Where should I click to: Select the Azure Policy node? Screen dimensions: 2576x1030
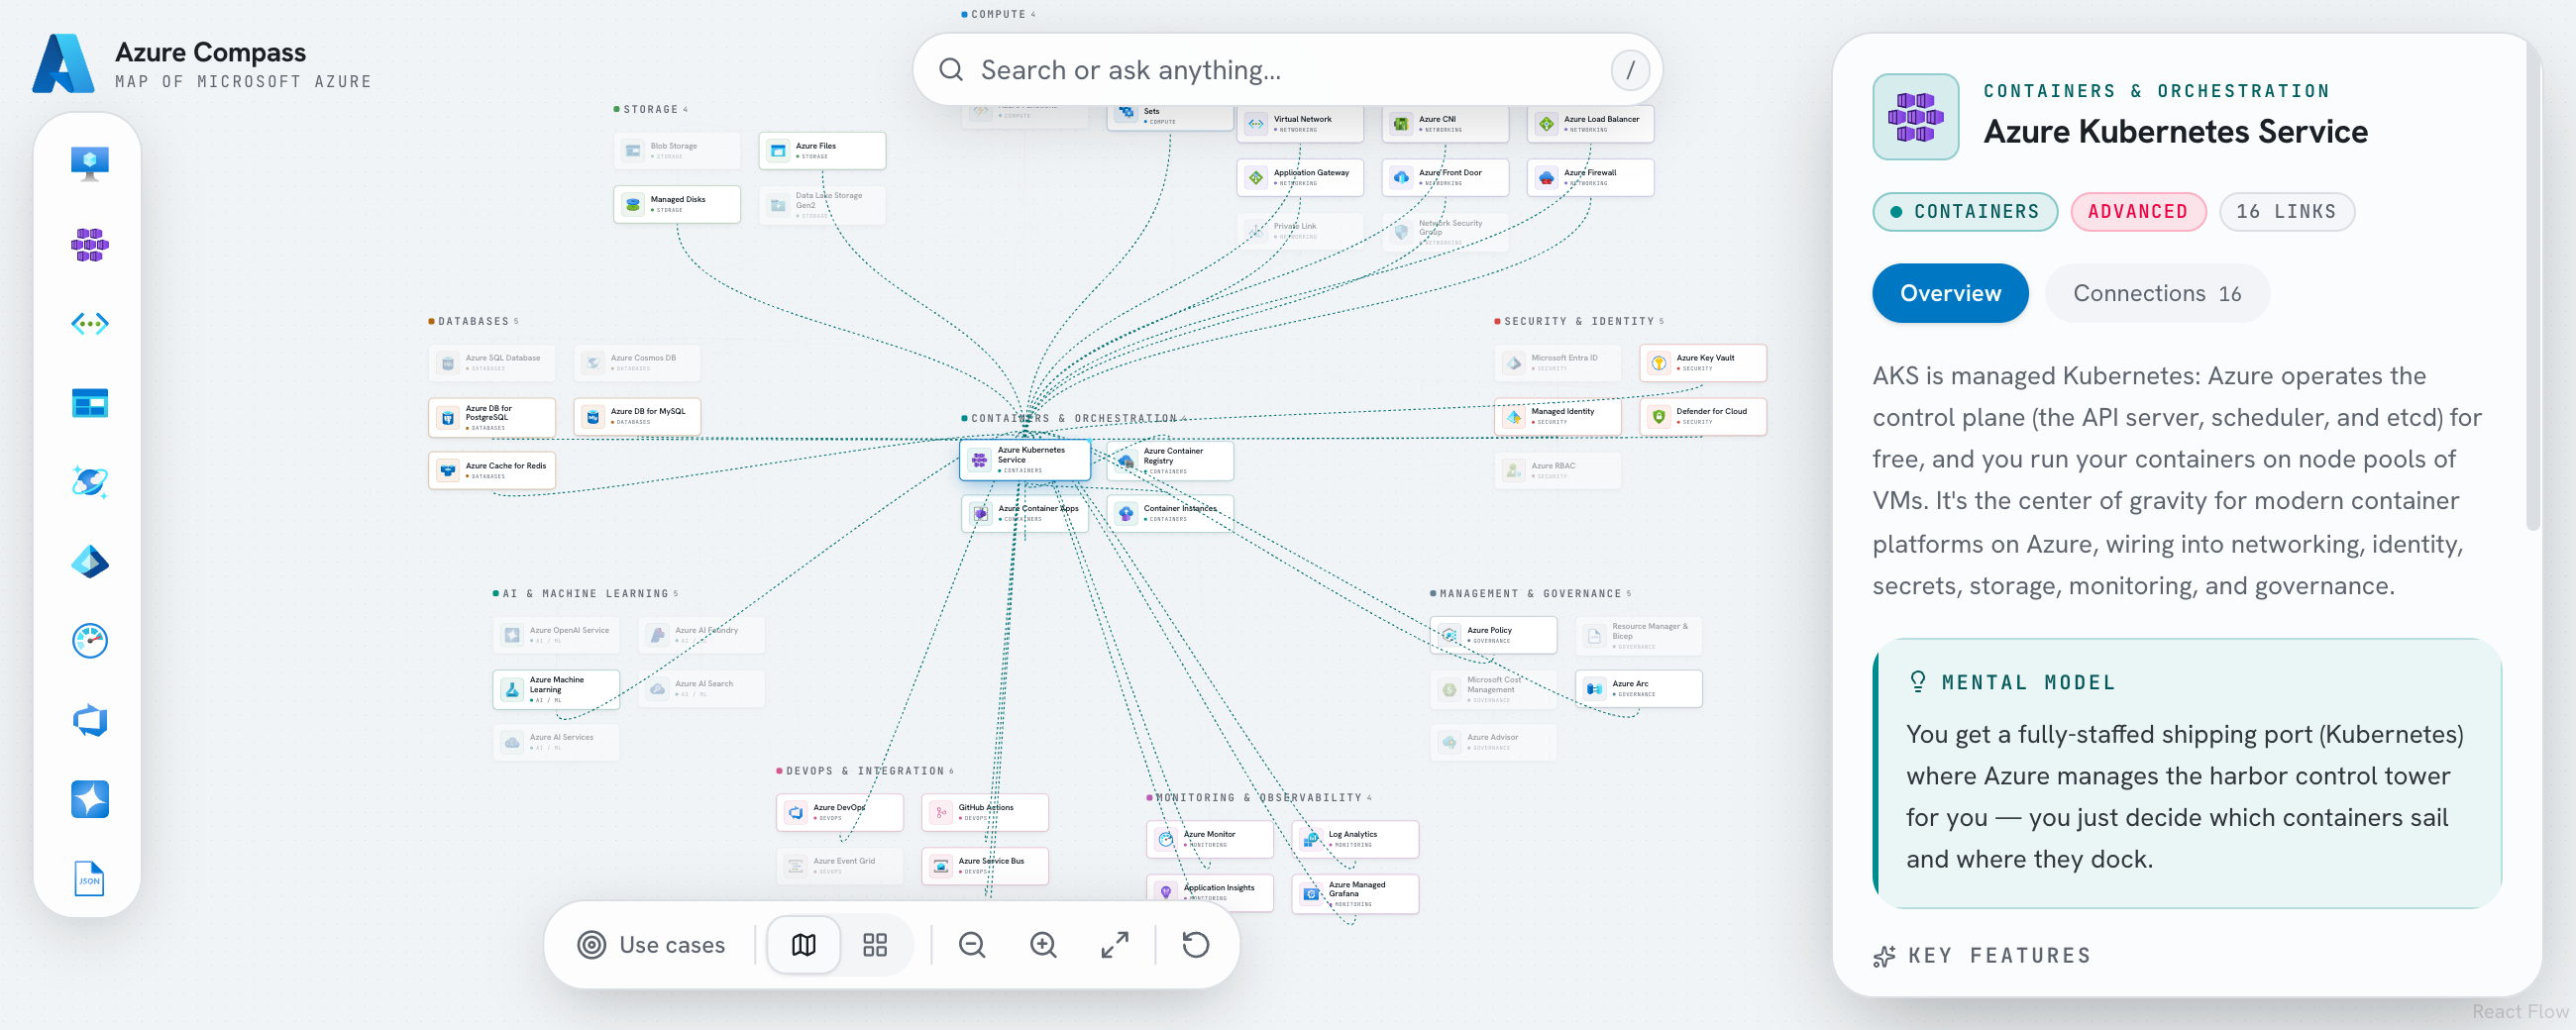pos(1494,635)
